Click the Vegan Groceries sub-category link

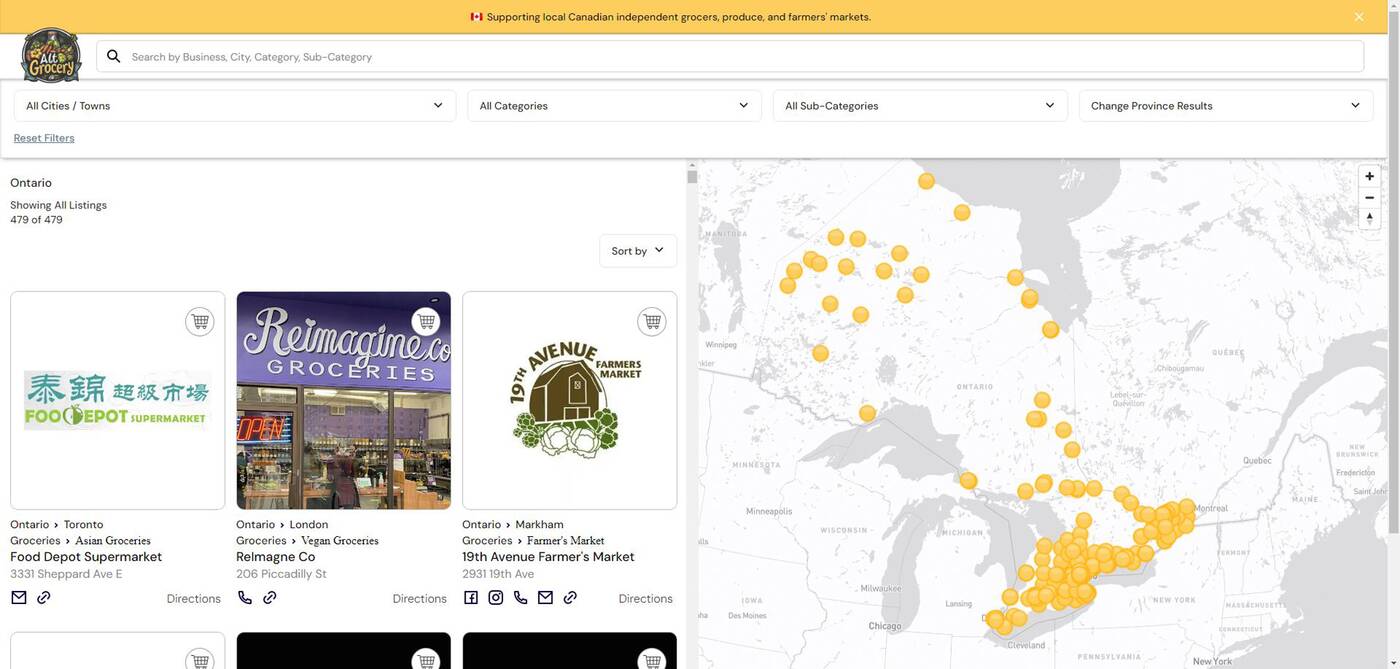point(340,541)
